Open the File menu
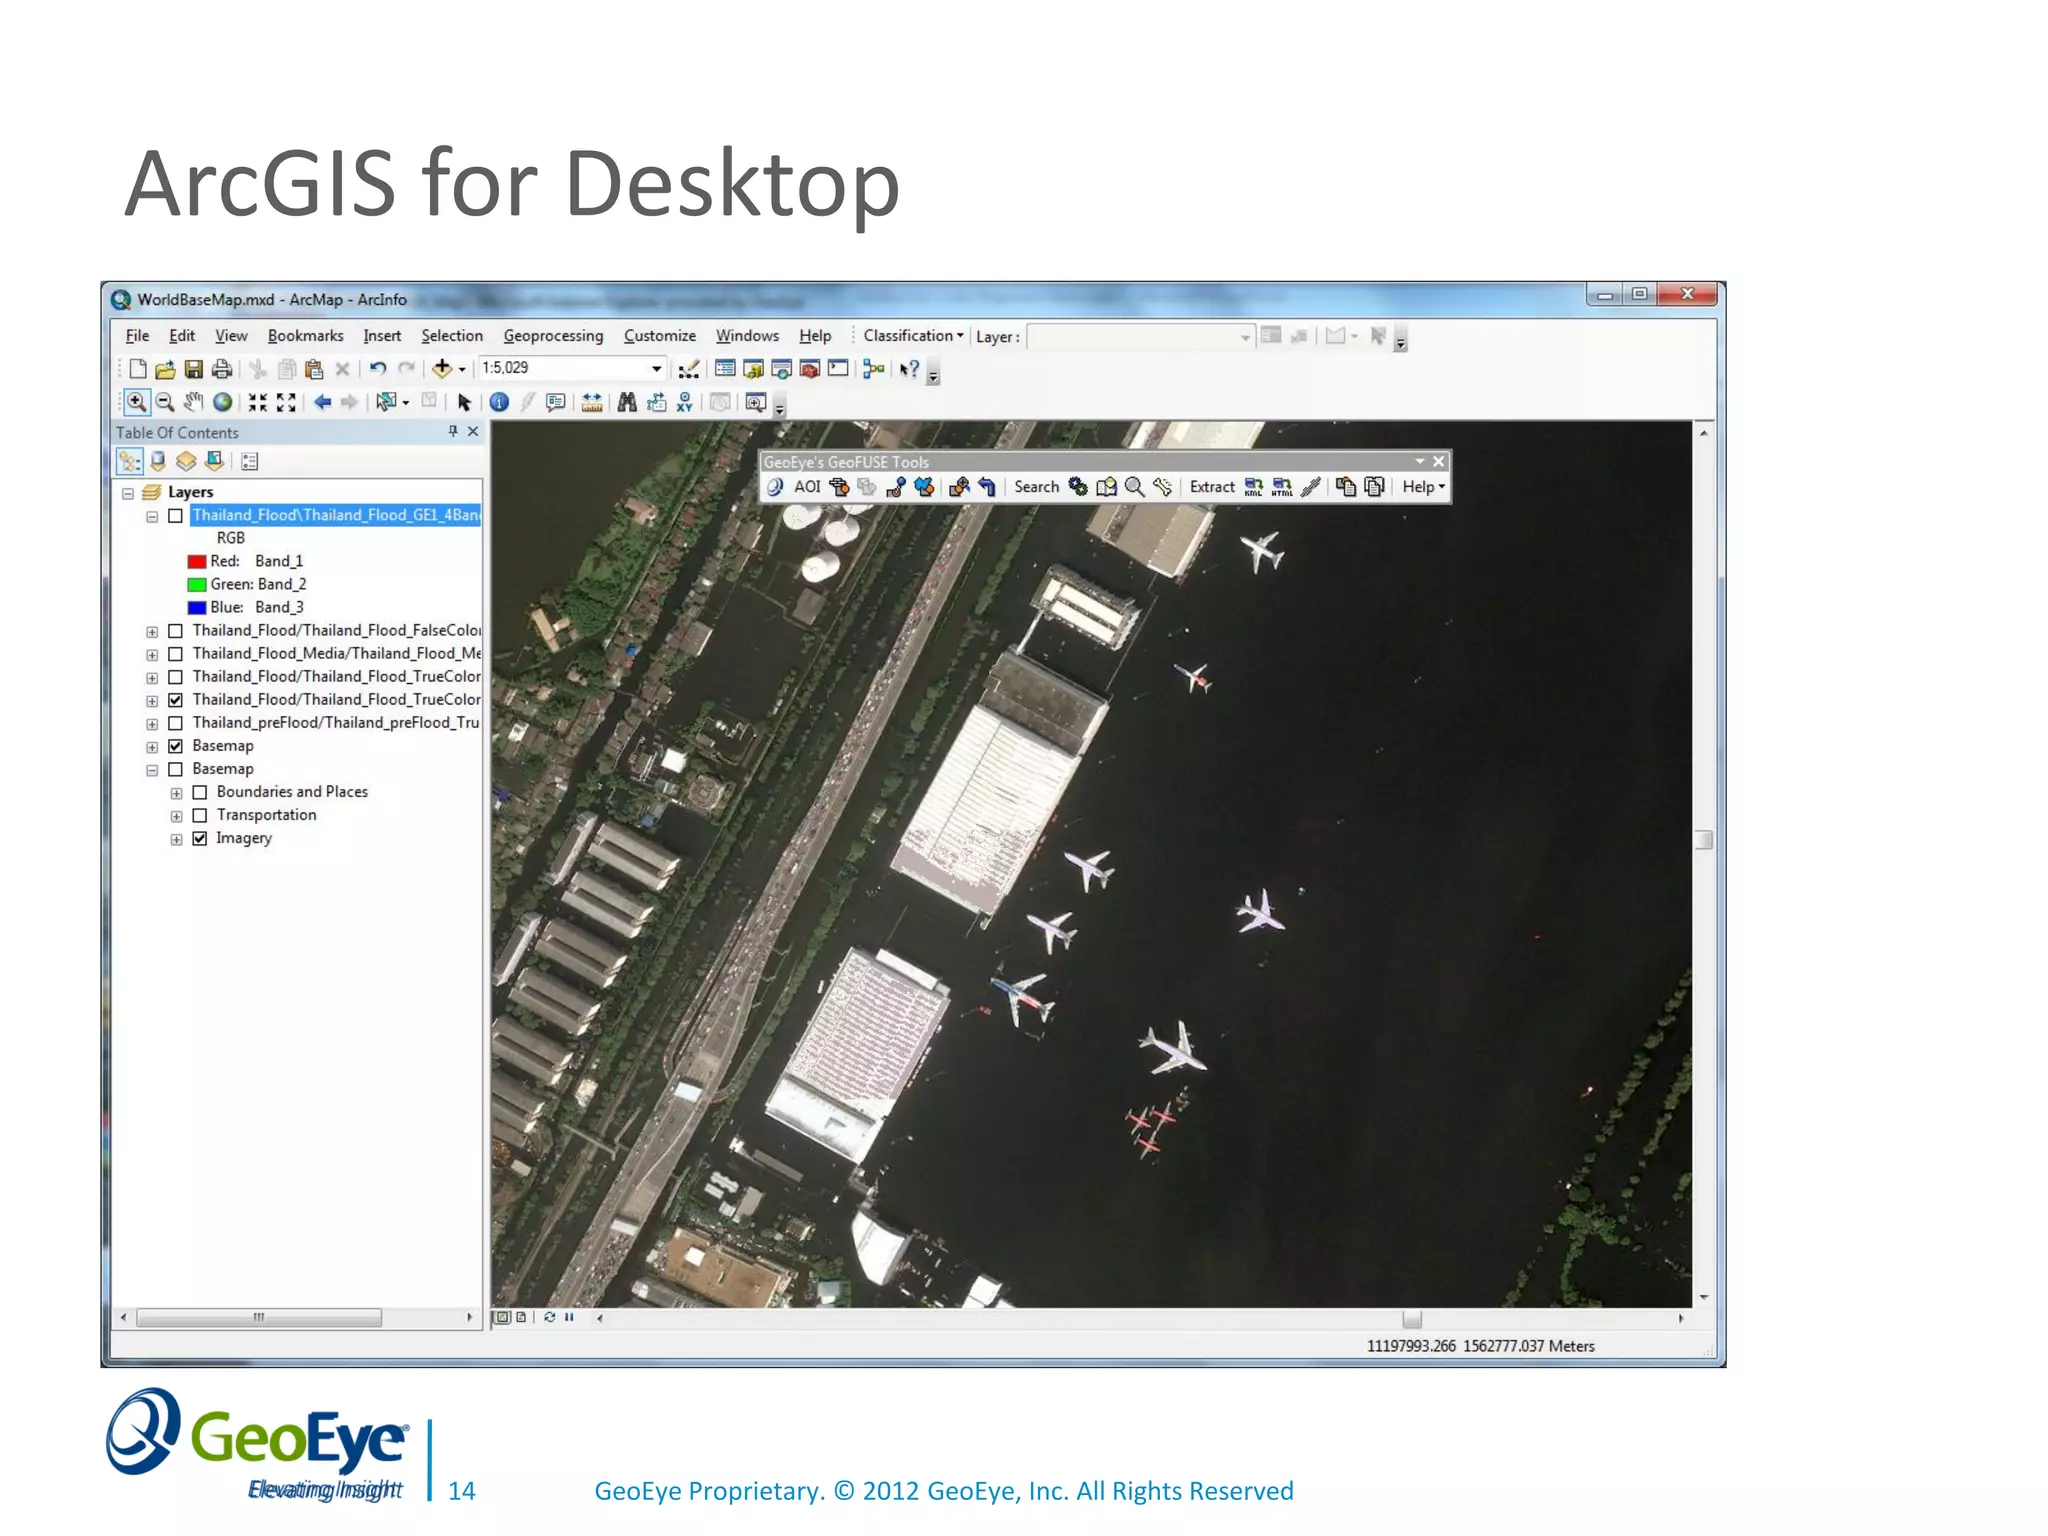This screenshot has height=1536, width=2048. [137, 336]
